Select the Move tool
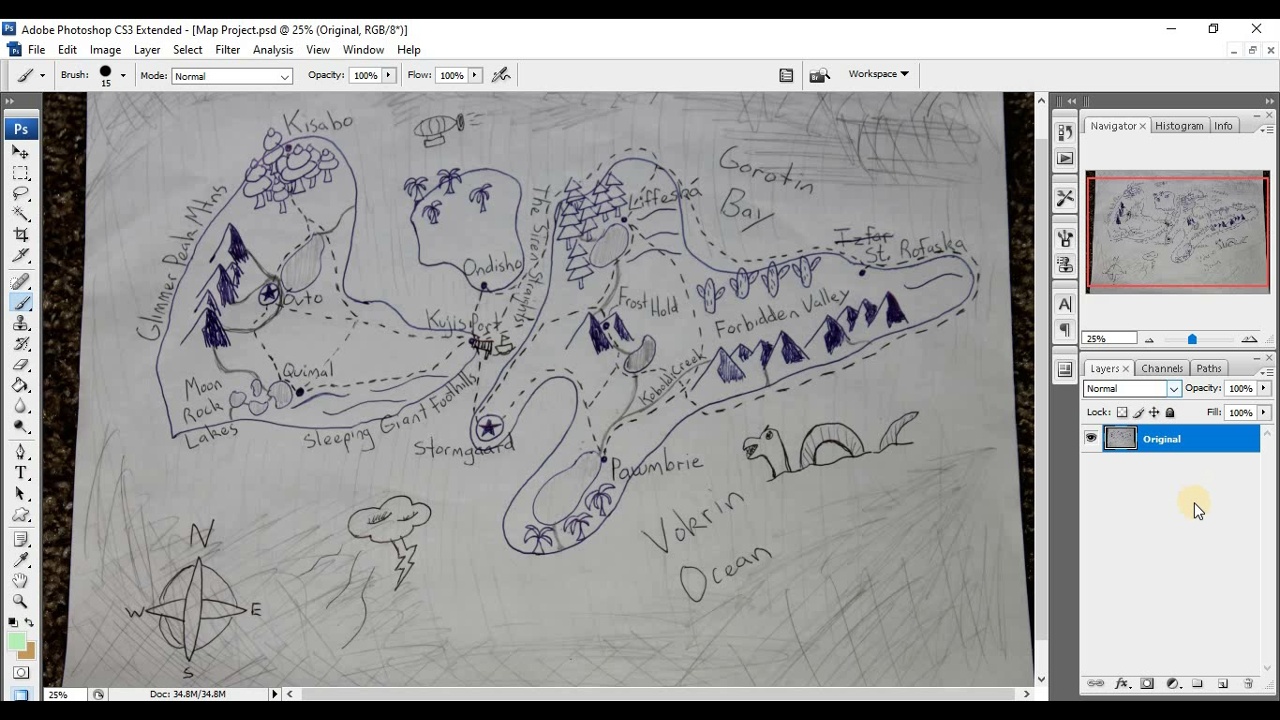The image size is (1280, 720). pyautogui.click(x=21, y=152)
